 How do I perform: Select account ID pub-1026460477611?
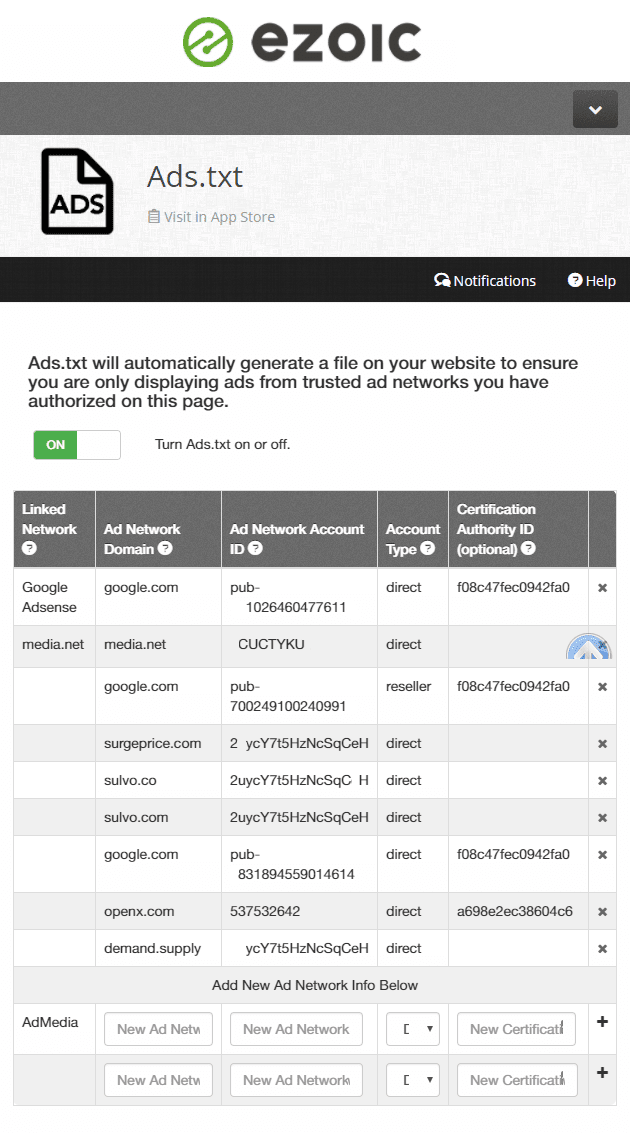tap(288, 598)
